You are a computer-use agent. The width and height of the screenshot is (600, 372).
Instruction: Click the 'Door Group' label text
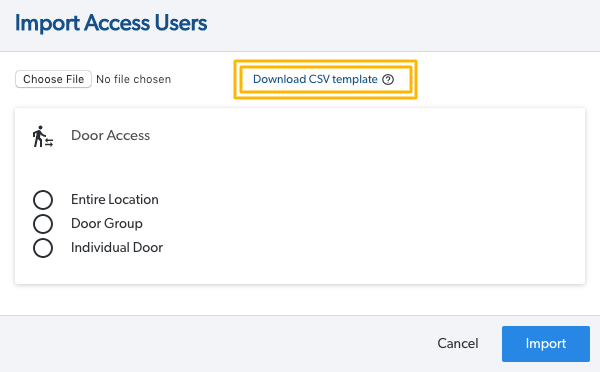point(107,224)
